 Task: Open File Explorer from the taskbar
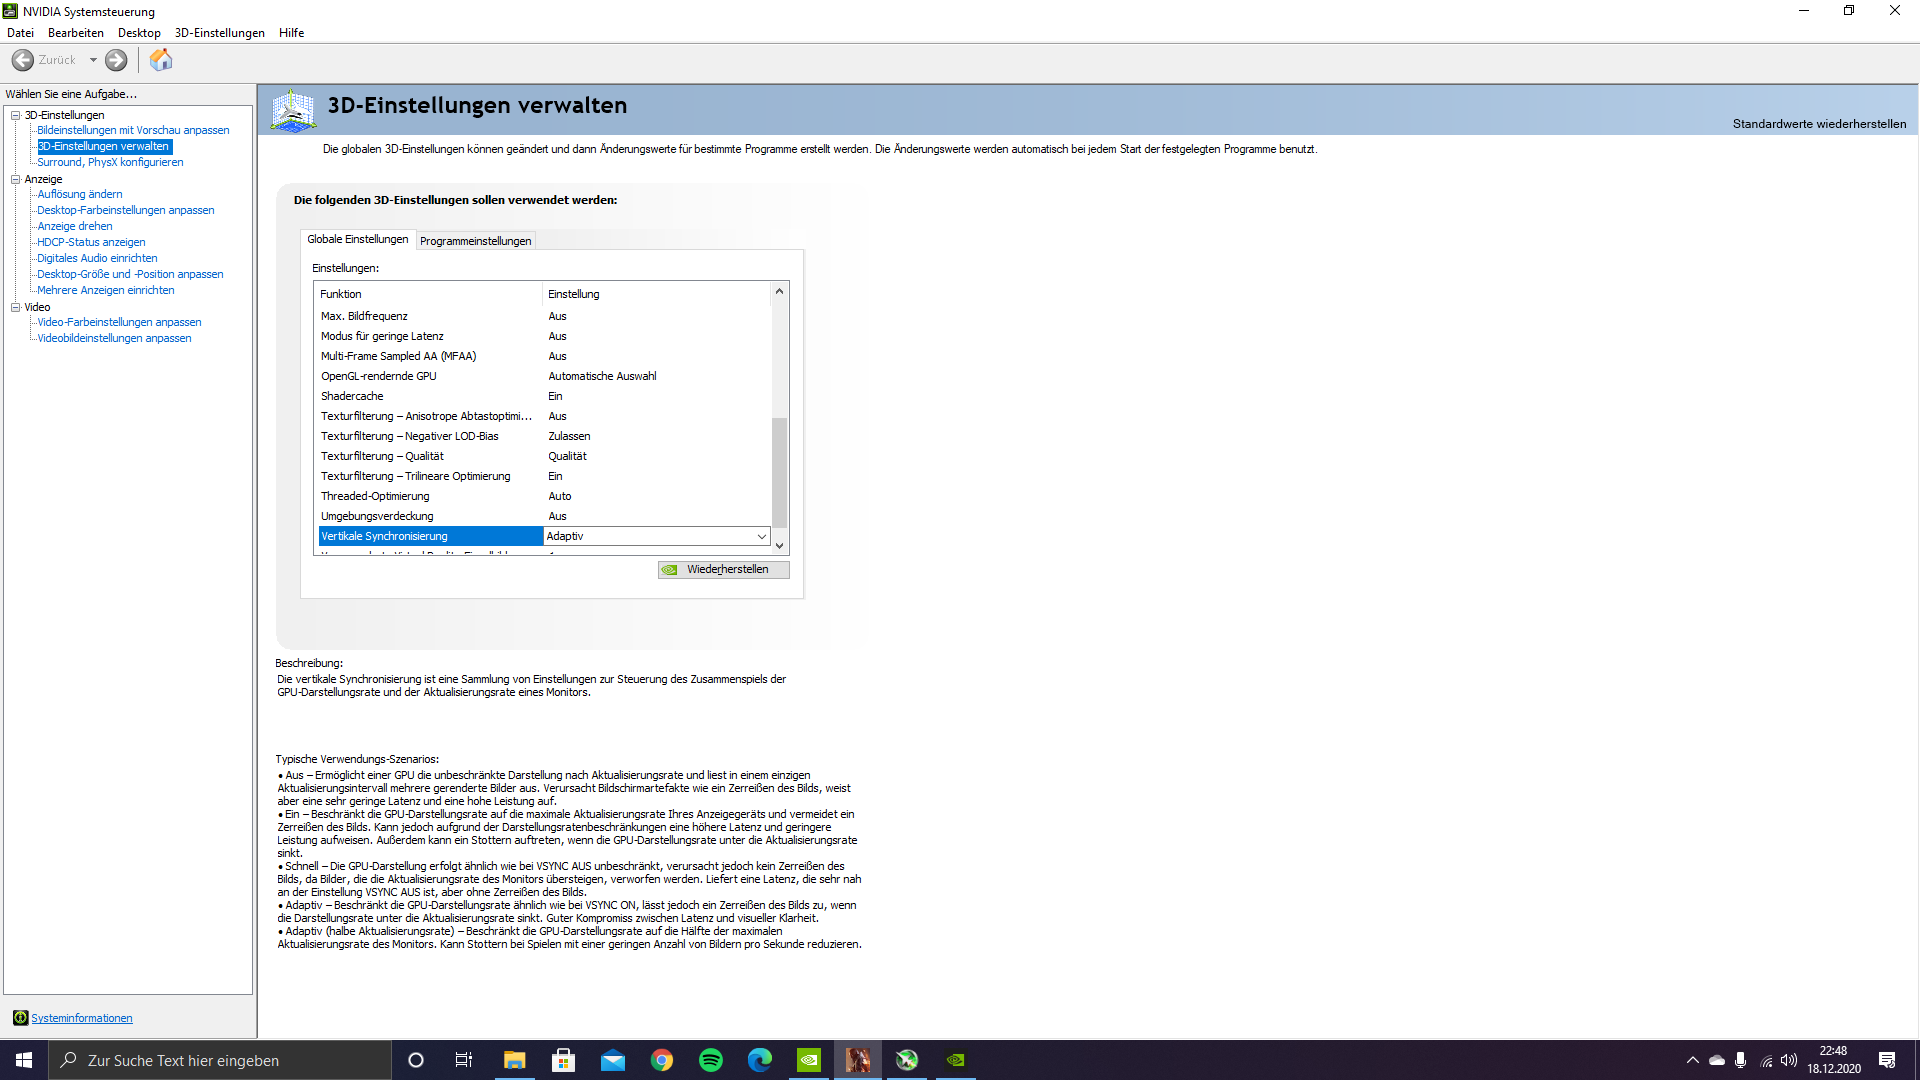tap(514, 1060)
